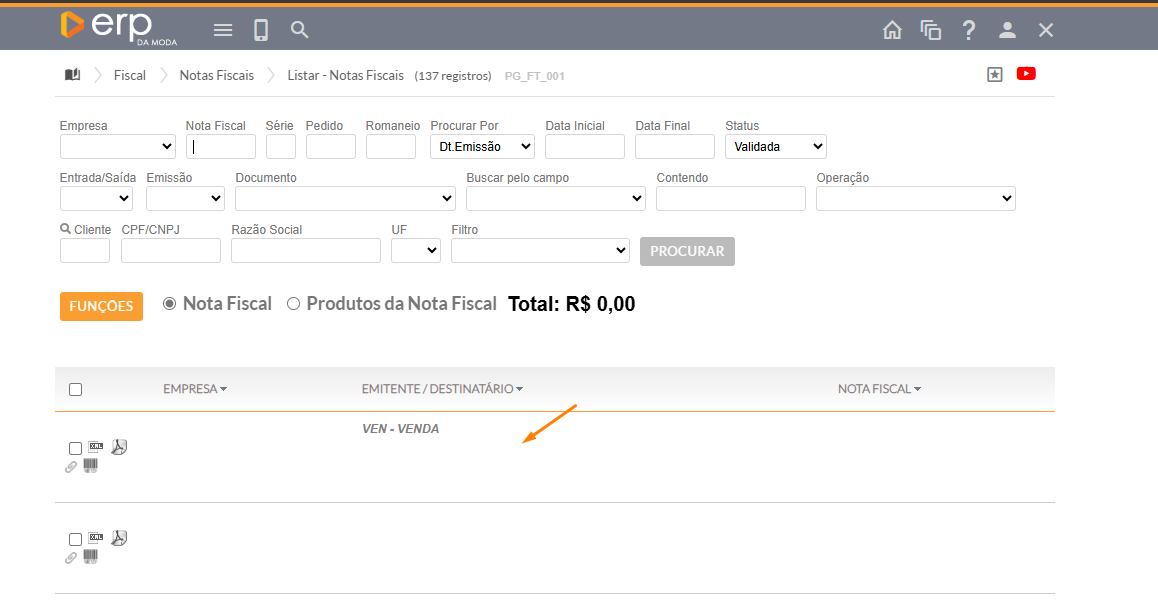The height and width of the screenshot is (601, 1158).
Task: Go to the Fiscal breadcrumb item
Action: 130,75
